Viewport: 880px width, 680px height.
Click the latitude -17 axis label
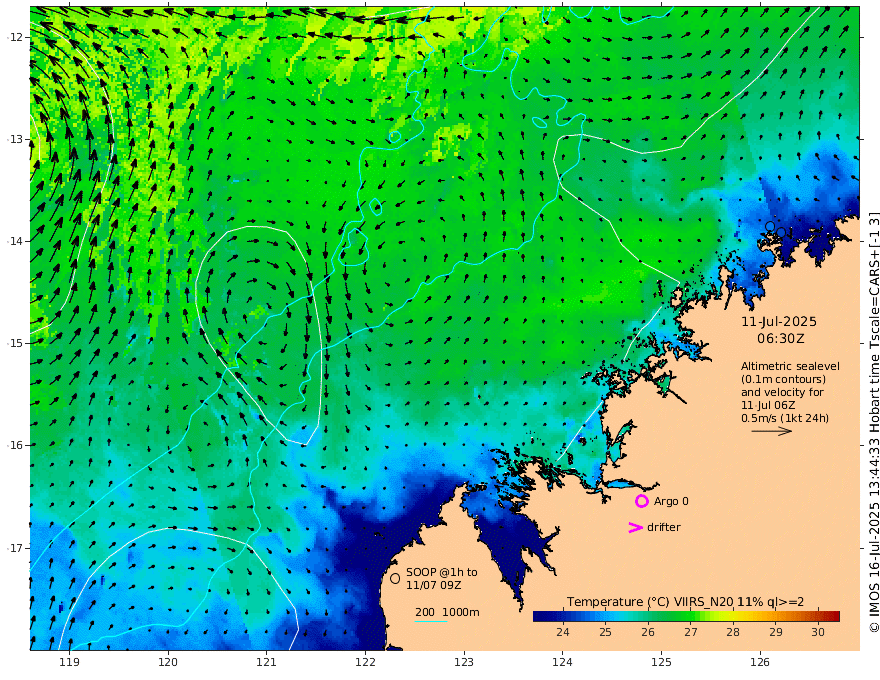15,548
